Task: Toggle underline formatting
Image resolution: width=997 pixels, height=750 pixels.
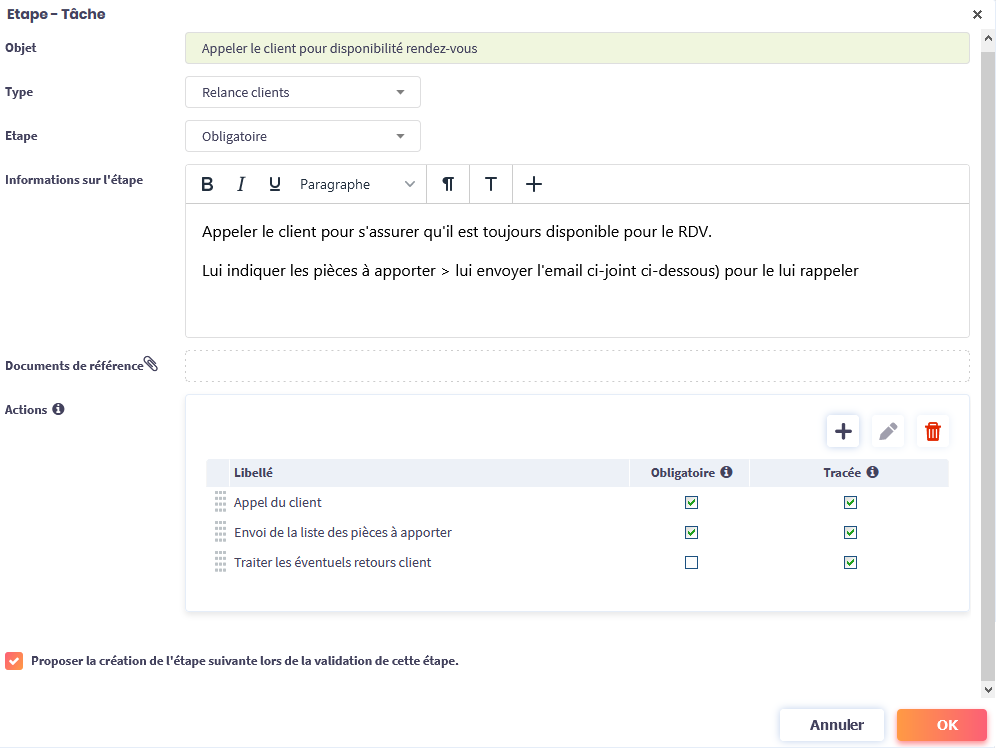Action: [x=275, y=184]
